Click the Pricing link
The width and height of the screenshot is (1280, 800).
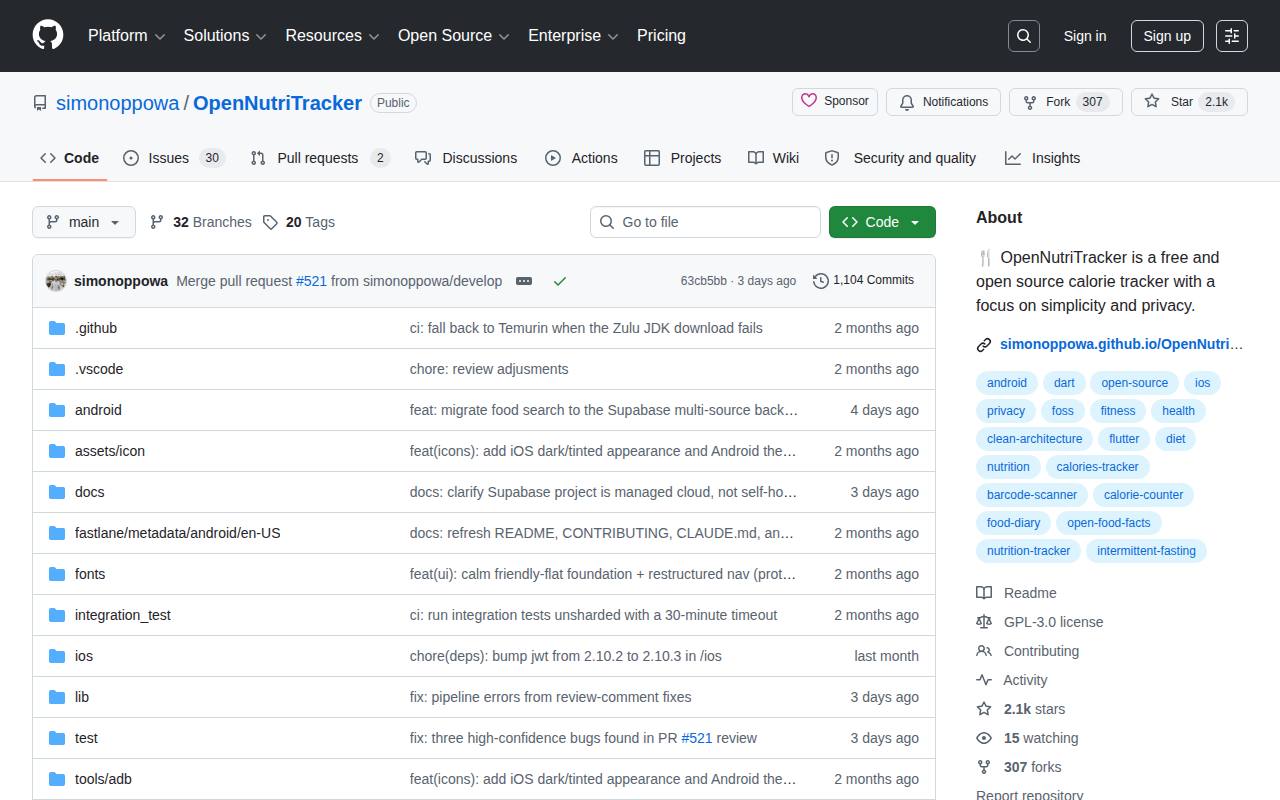[661, 36]
